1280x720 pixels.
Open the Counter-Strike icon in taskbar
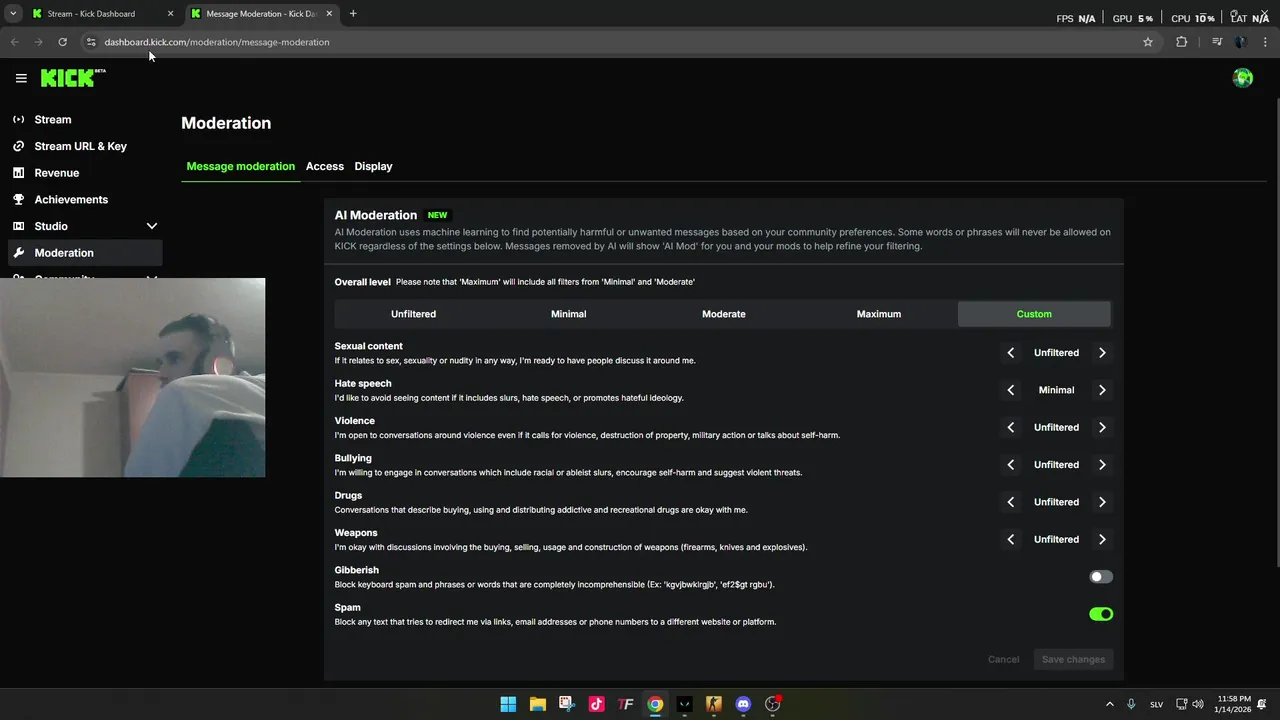(713, 704)
